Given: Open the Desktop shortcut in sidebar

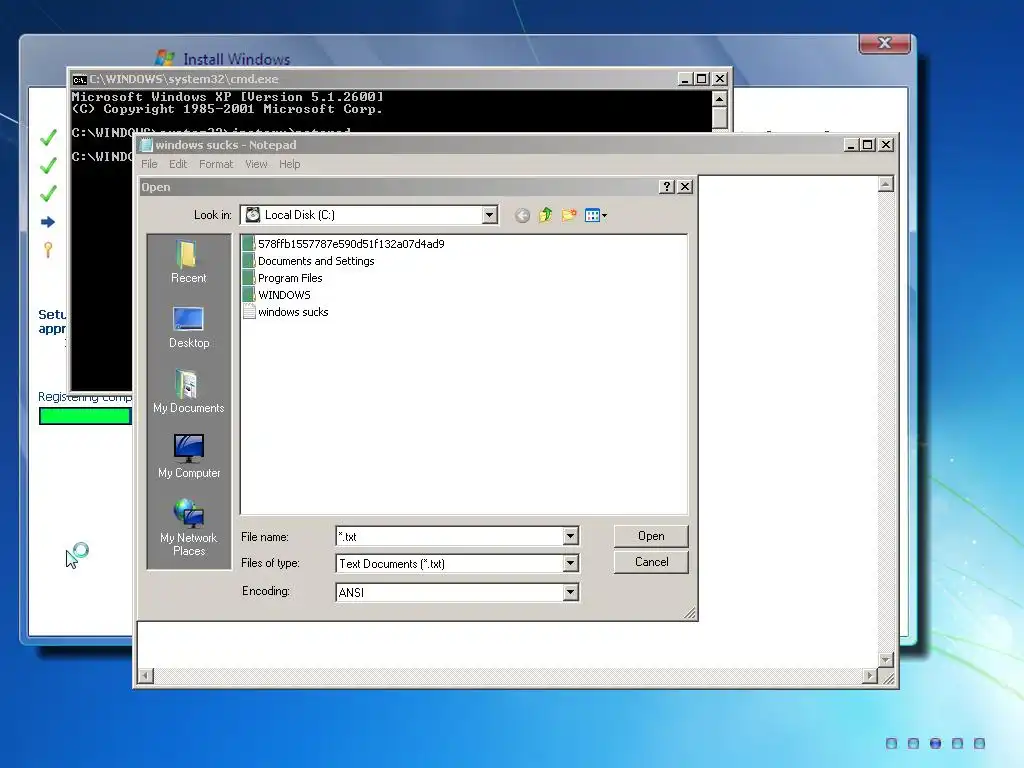Looking at the screenshot, I should point(189,328).
